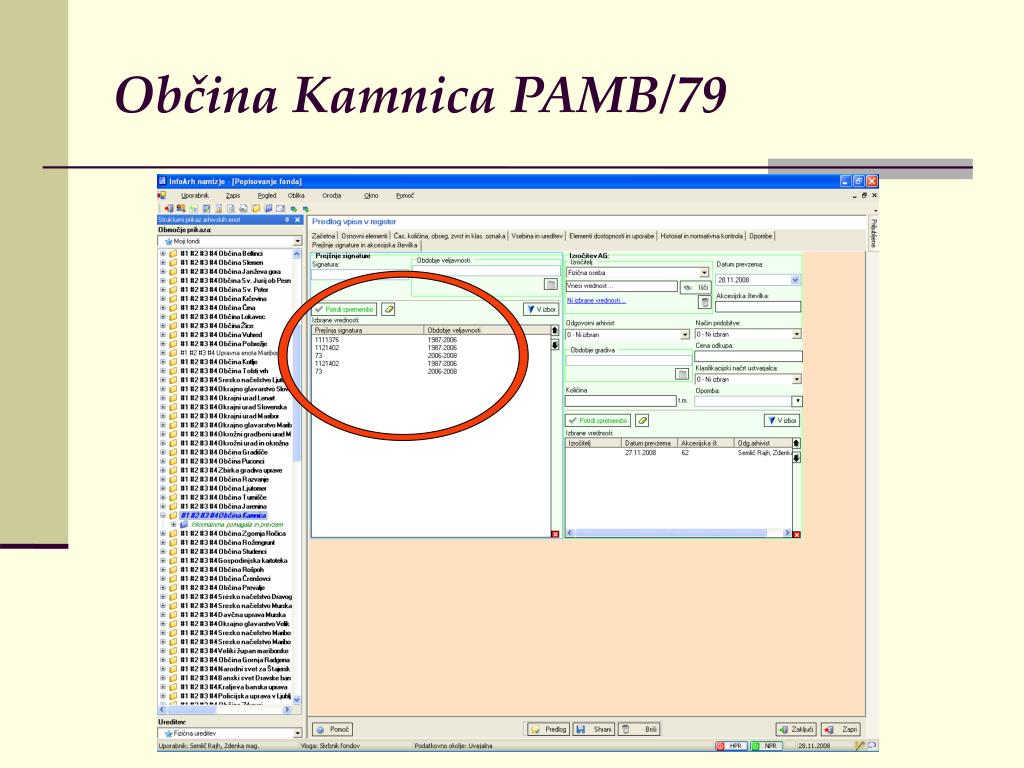This screenshot has width=1024, height=768.
Task: Close the Strukturni prikaz arhivskih enot panel
Action: [297, 220]
